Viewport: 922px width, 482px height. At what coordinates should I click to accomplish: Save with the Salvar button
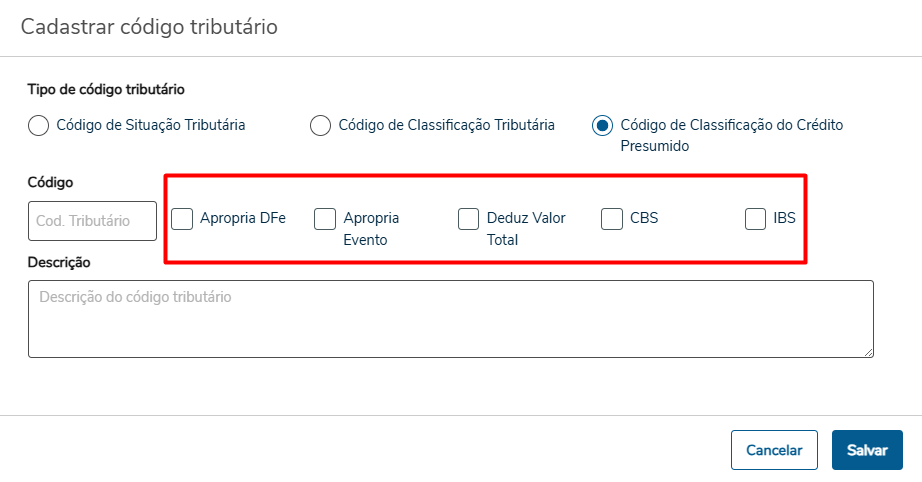pyautogui.click(x=867, y=450)
